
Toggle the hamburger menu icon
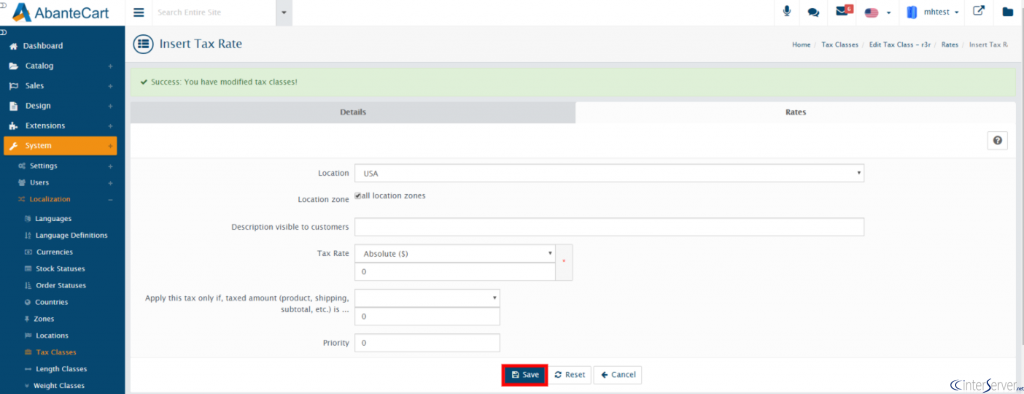coord(138,12)
